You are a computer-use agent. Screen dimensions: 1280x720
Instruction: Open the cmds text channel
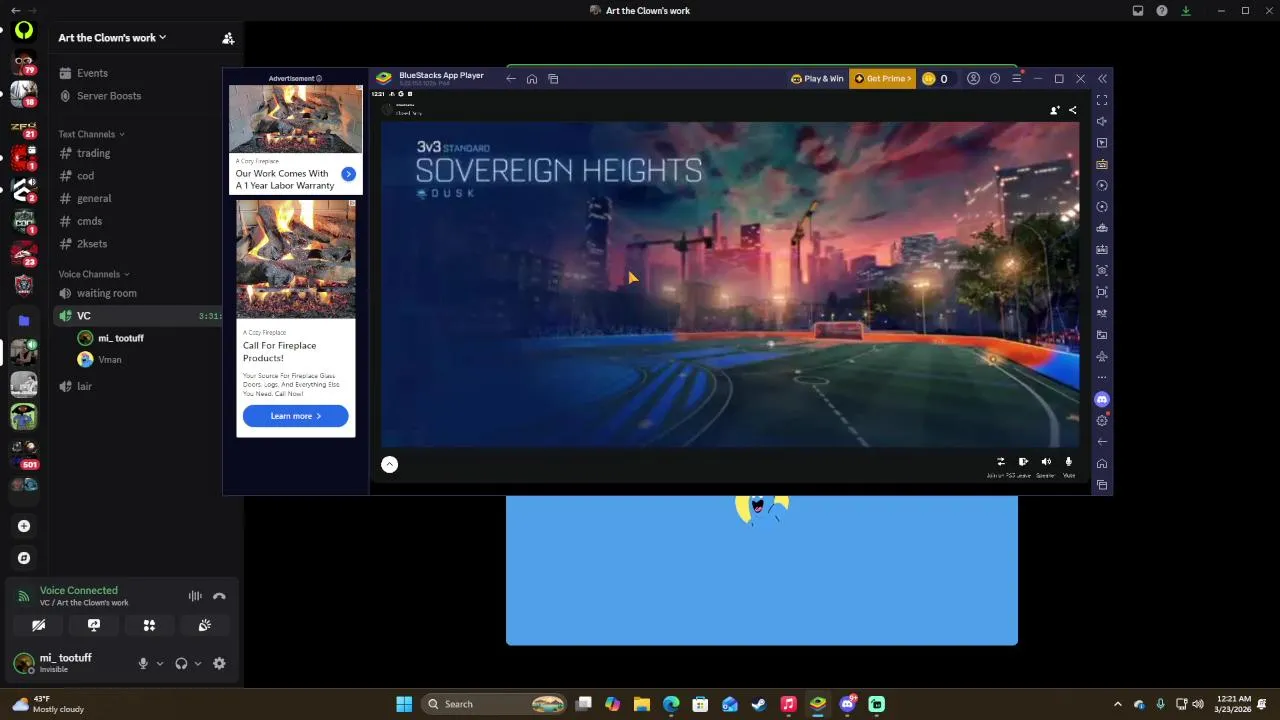tap(89, 221)
